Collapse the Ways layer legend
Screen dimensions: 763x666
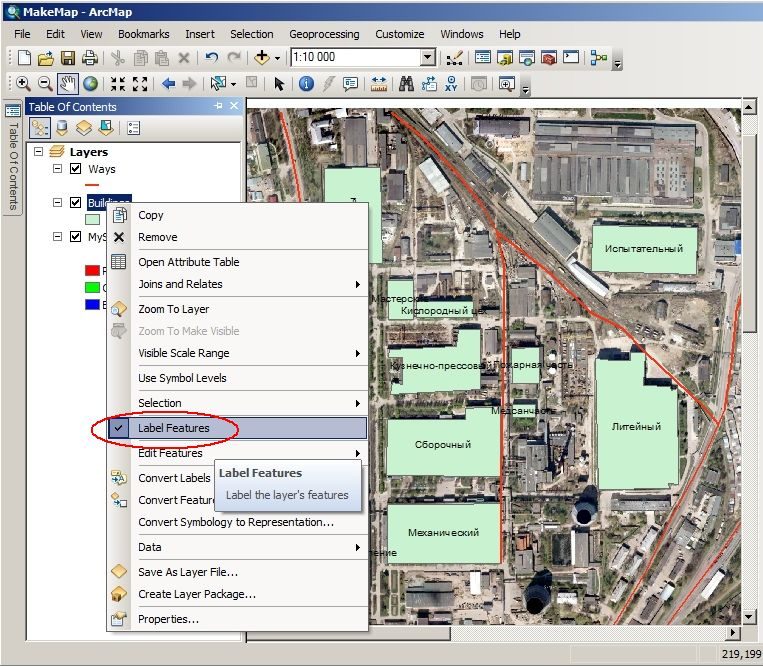point(57,169)
